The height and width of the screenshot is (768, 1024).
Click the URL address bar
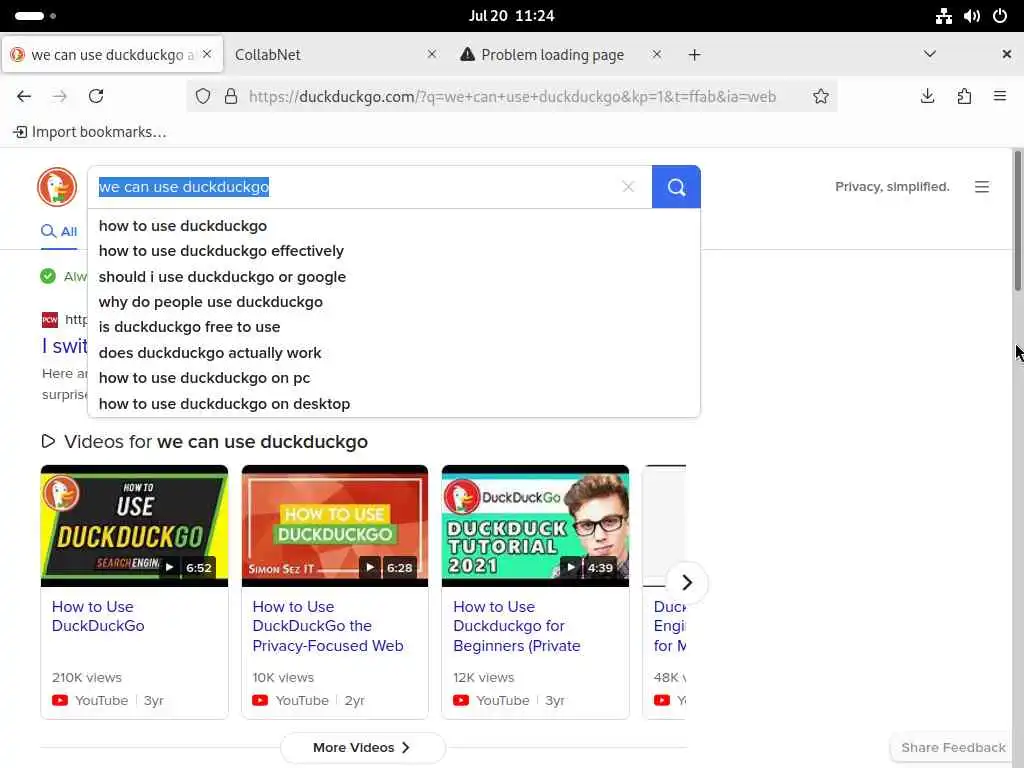[511, 97]
